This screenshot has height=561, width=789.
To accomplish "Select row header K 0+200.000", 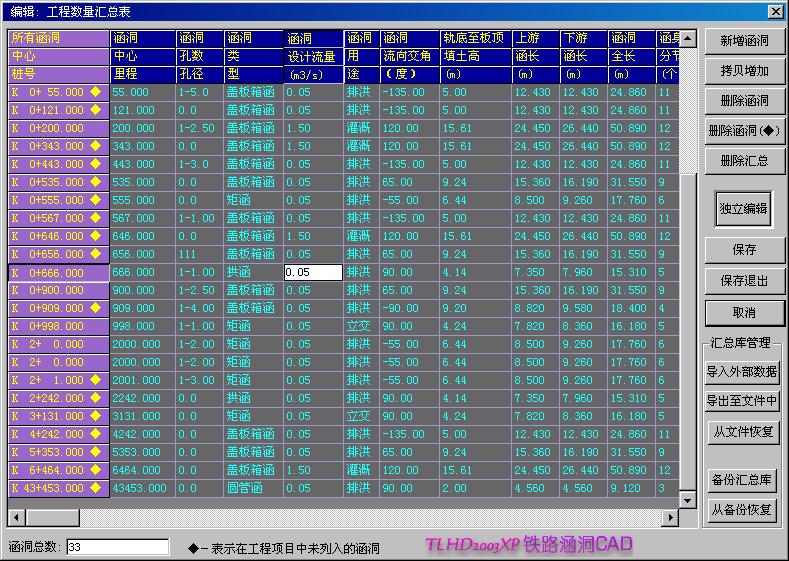I will pos(59,128).
